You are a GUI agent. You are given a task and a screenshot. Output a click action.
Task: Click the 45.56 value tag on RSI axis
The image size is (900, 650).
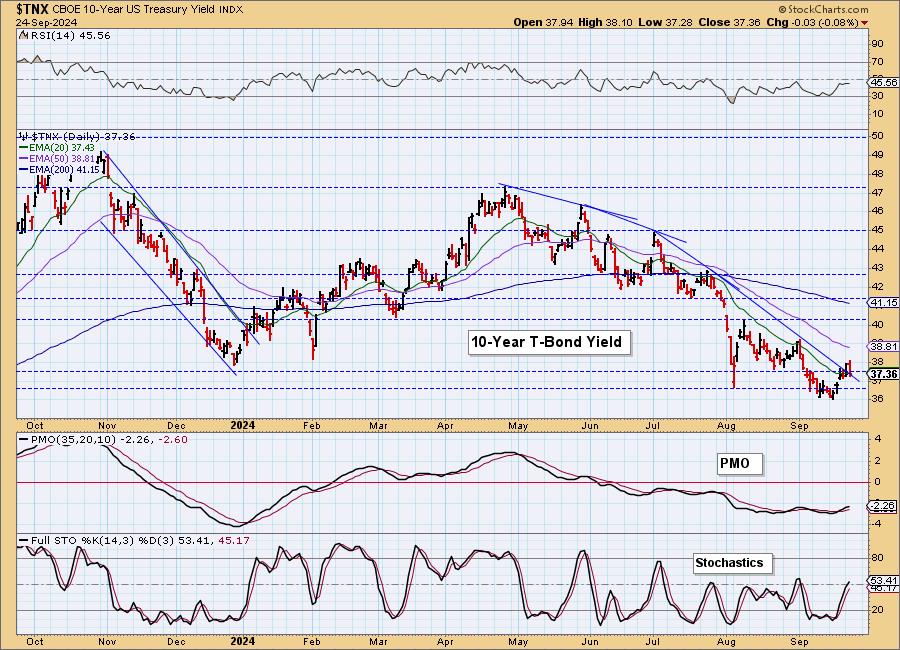pos(884,82)
